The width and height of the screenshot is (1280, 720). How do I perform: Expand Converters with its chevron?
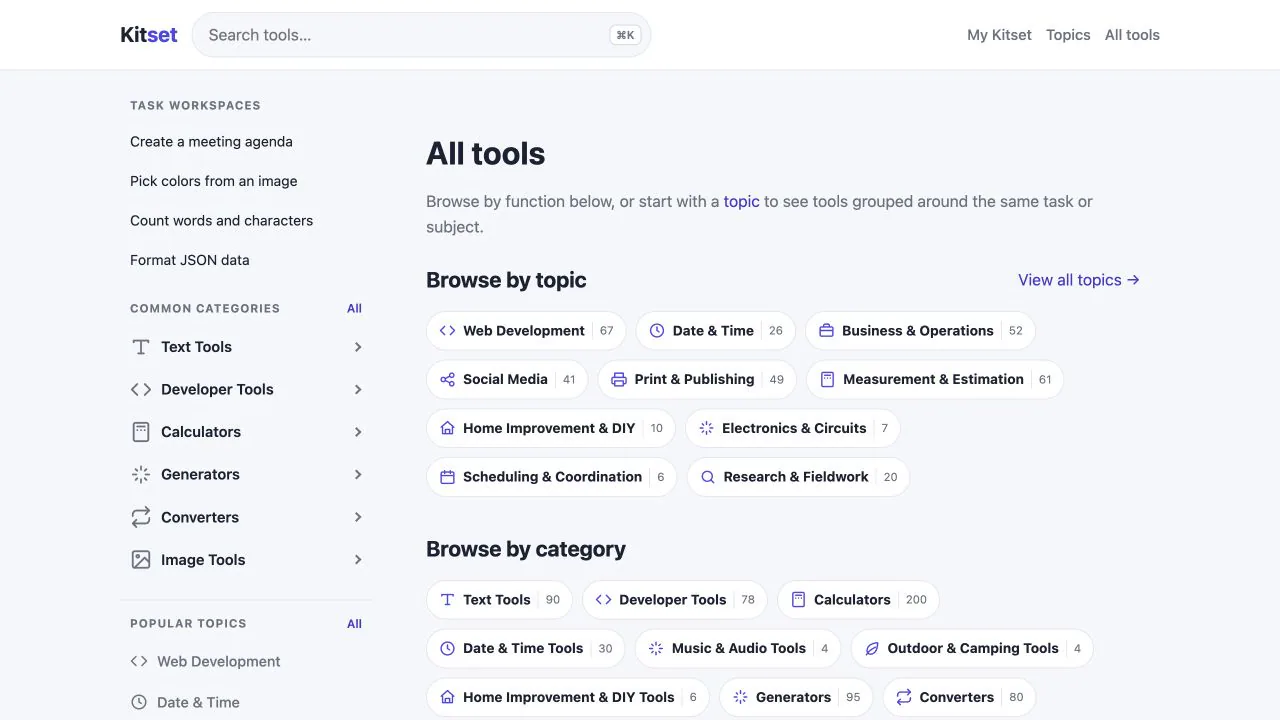coord(358,517)
